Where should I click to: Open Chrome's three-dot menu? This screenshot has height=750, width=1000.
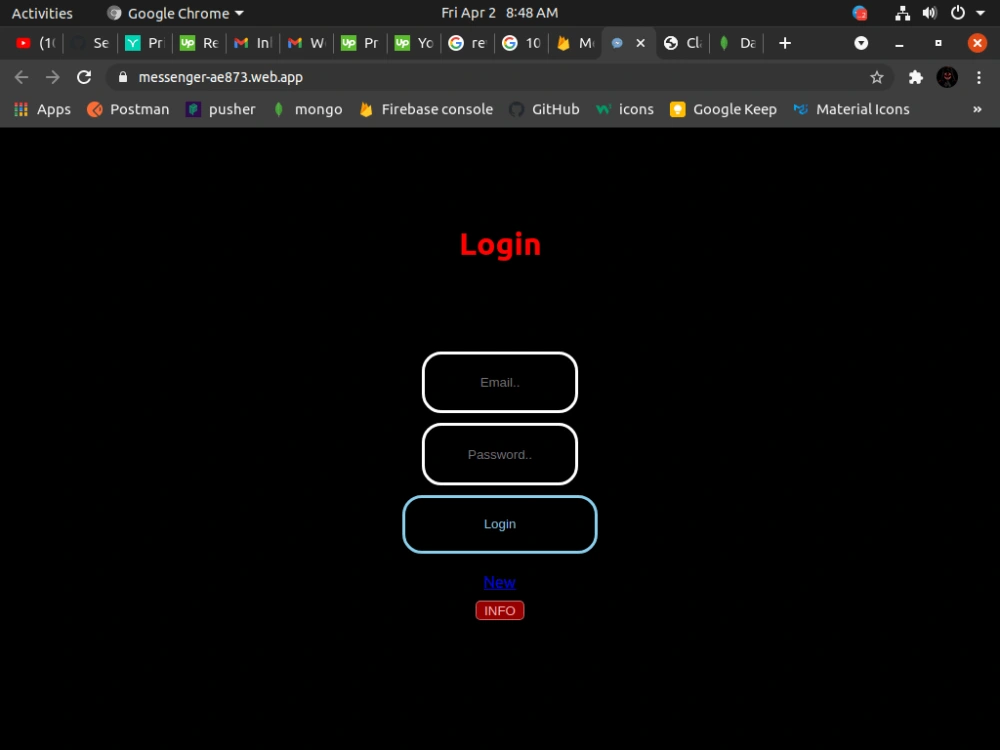(978, 77)
